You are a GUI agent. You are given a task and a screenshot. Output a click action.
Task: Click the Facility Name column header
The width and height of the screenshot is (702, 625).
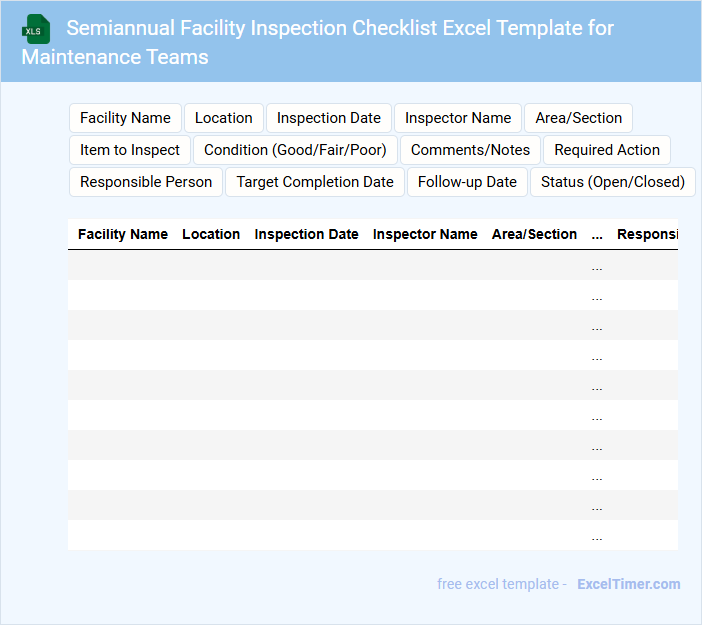123,234
